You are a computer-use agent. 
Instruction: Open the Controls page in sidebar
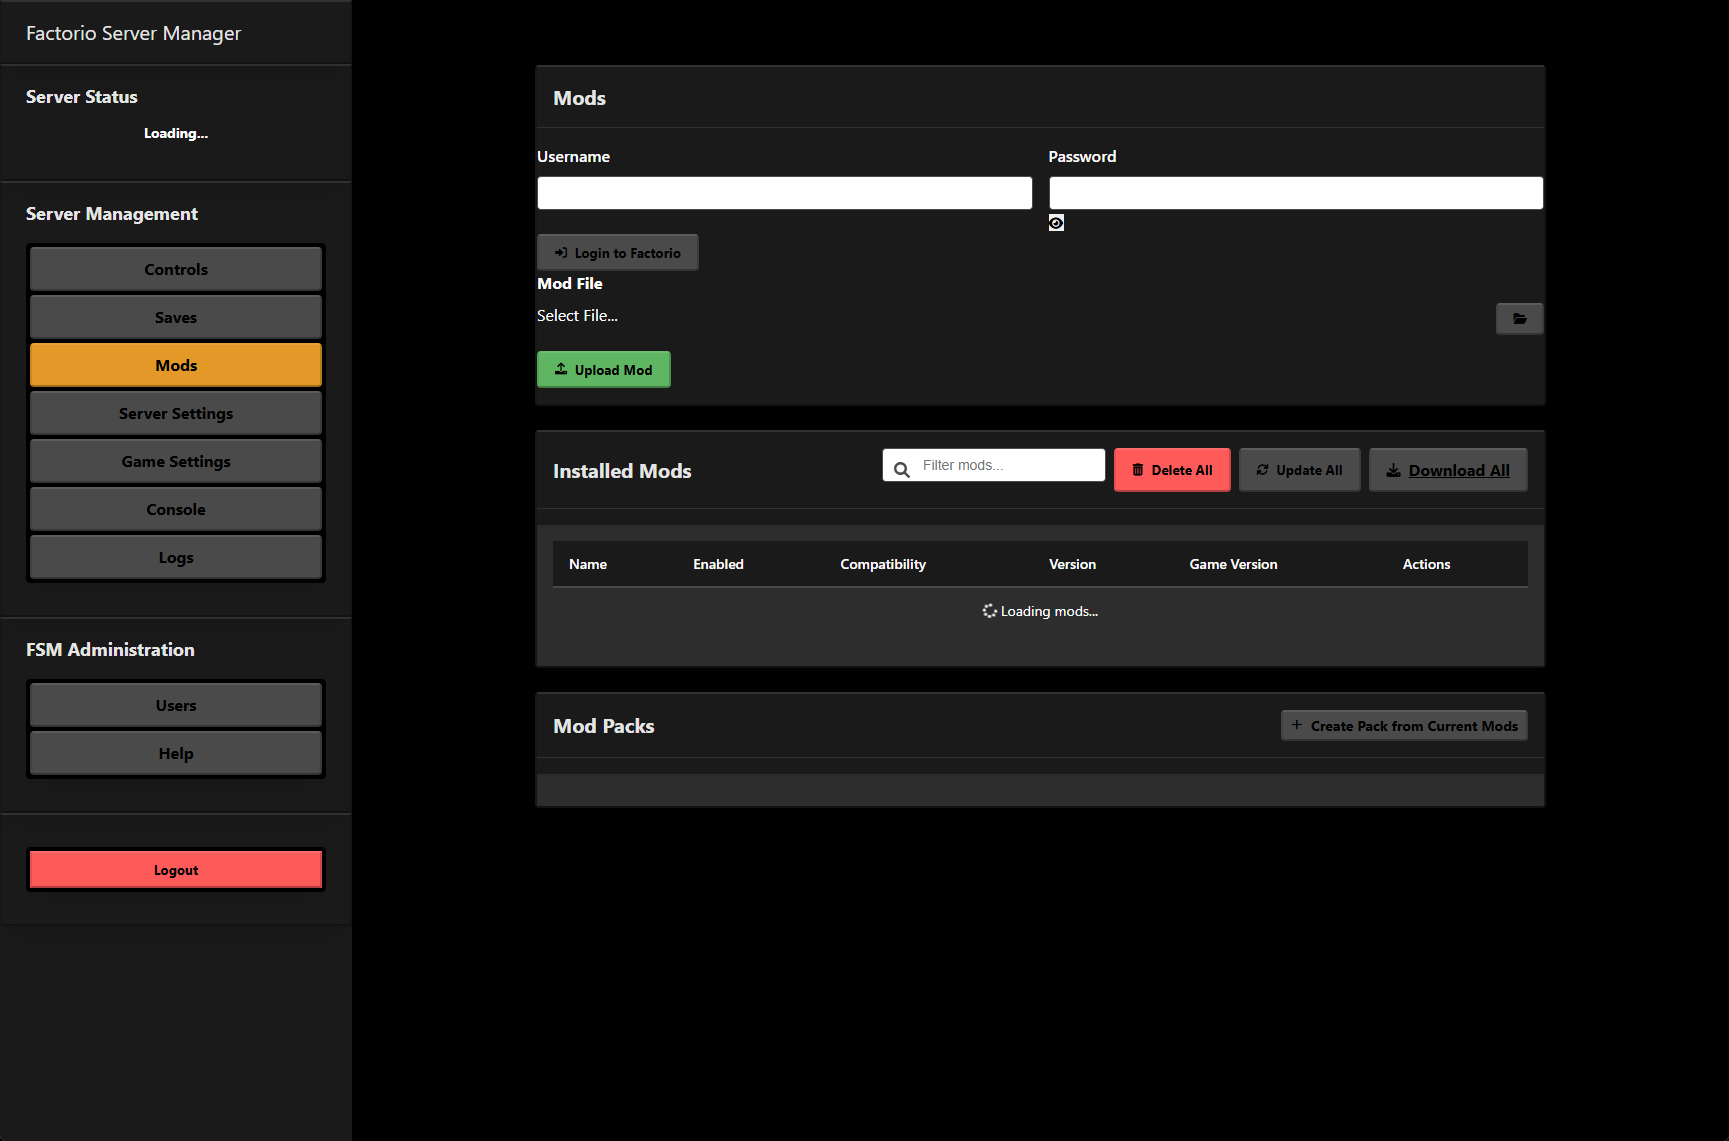click(x=176, y=269)
